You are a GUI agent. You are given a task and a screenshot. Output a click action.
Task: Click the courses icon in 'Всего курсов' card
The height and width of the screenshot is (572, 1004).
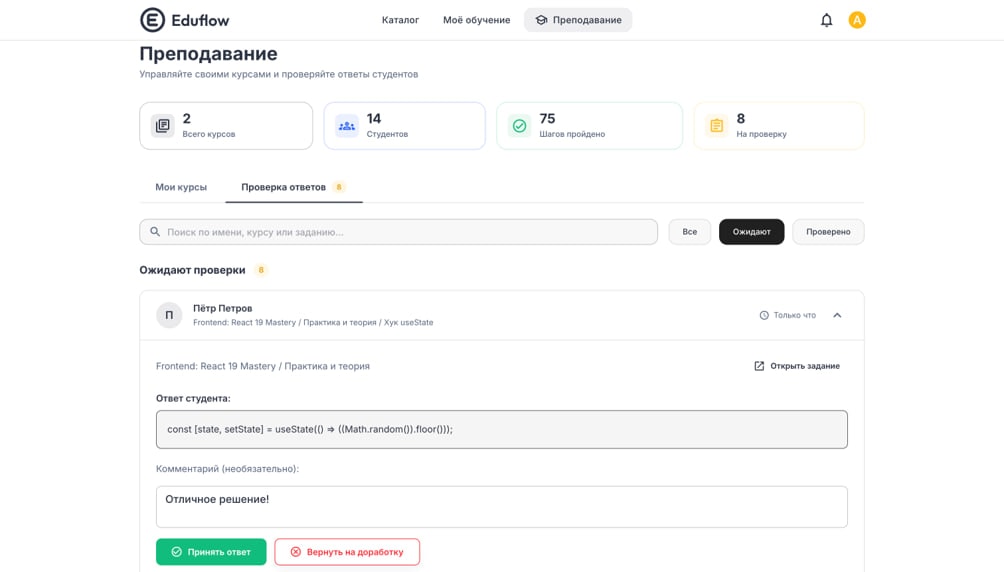pyautogui.click(x=163, y=126)
